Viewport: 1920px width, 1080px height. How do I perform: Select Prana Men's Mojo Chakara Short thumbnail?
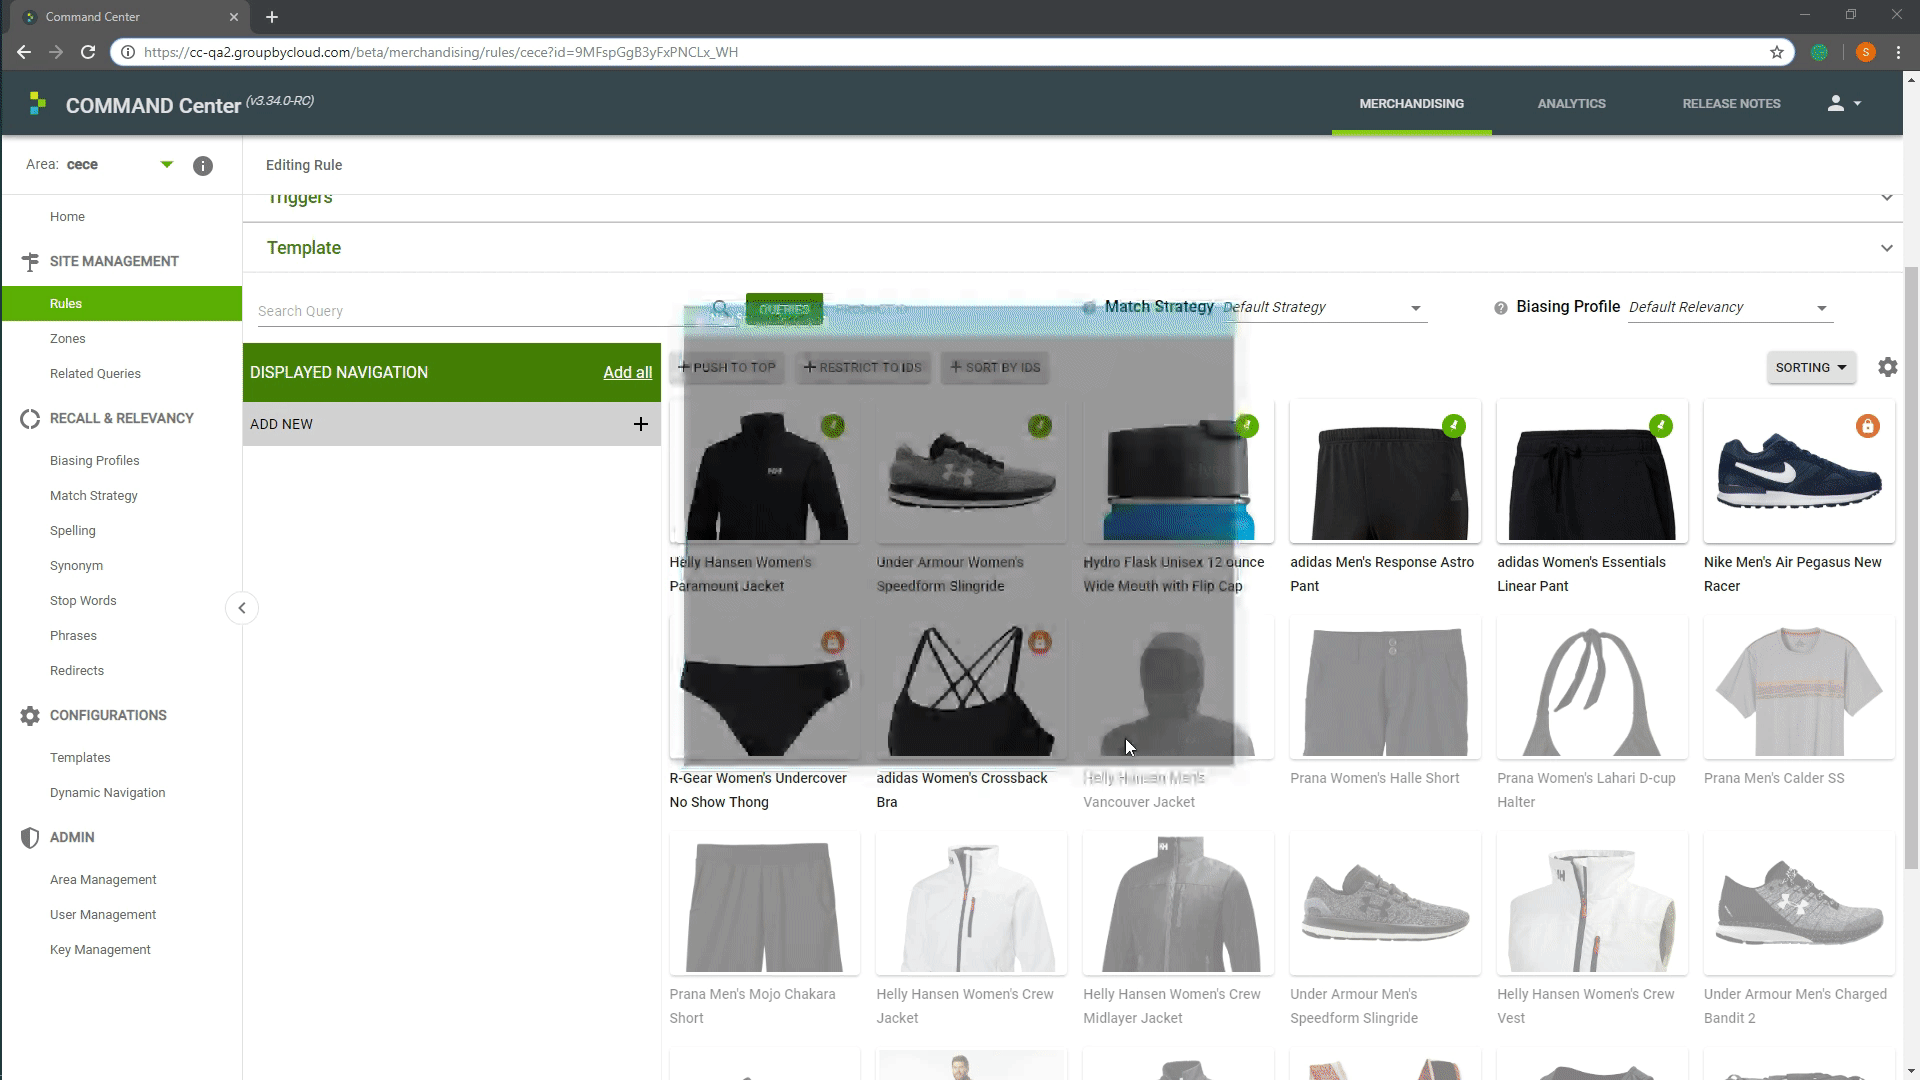coord(764,903)
